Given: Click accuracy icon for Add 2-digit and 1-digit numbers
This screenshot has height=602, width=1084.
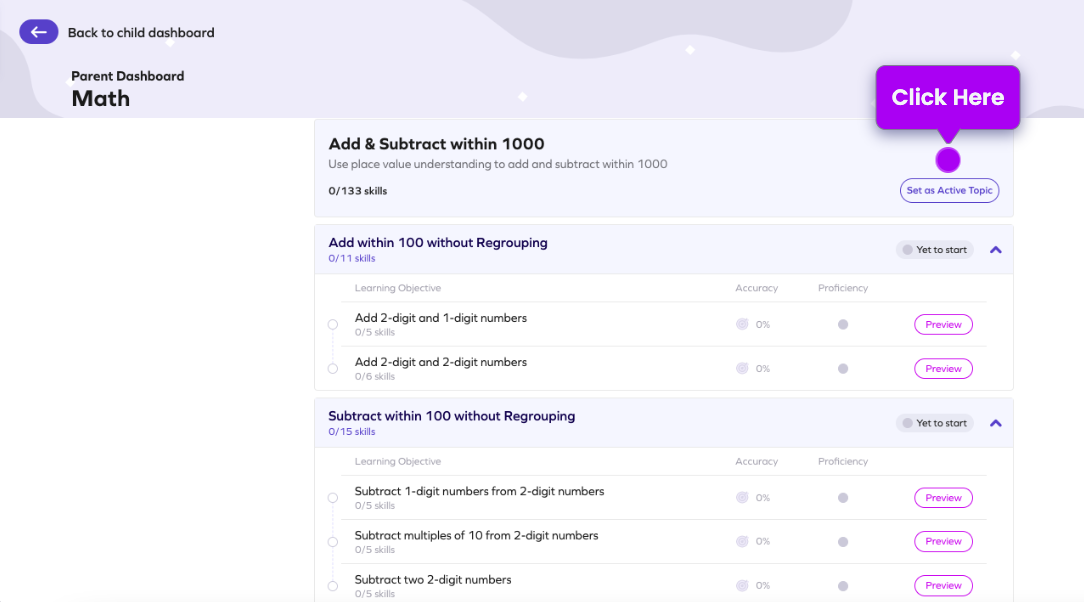Looking at the screenshot, I should (x=742, y=324).
